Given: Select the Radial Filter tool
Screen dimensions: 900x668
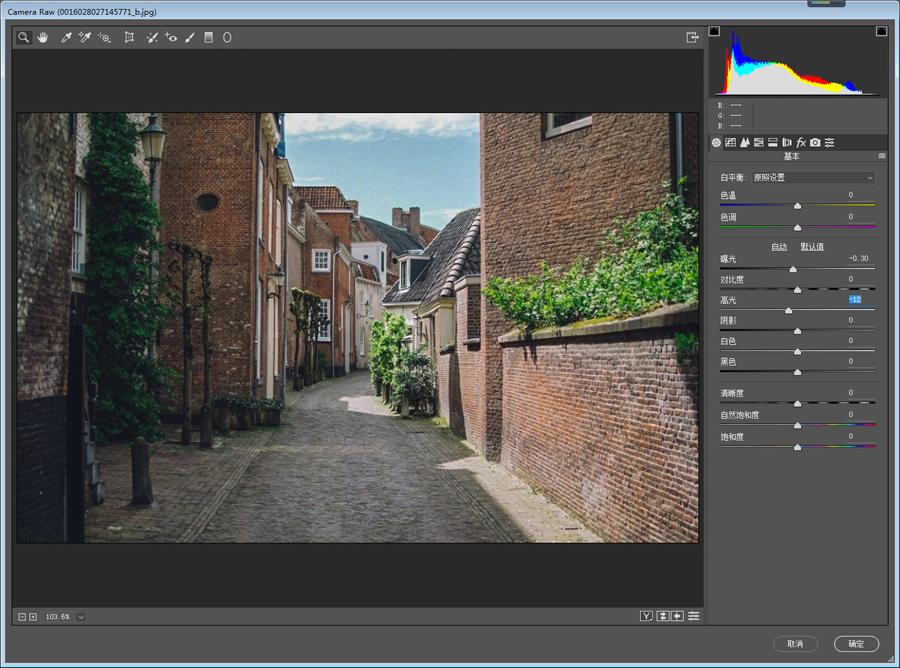Looking at the screenshot, I should (x=227, y=38).
